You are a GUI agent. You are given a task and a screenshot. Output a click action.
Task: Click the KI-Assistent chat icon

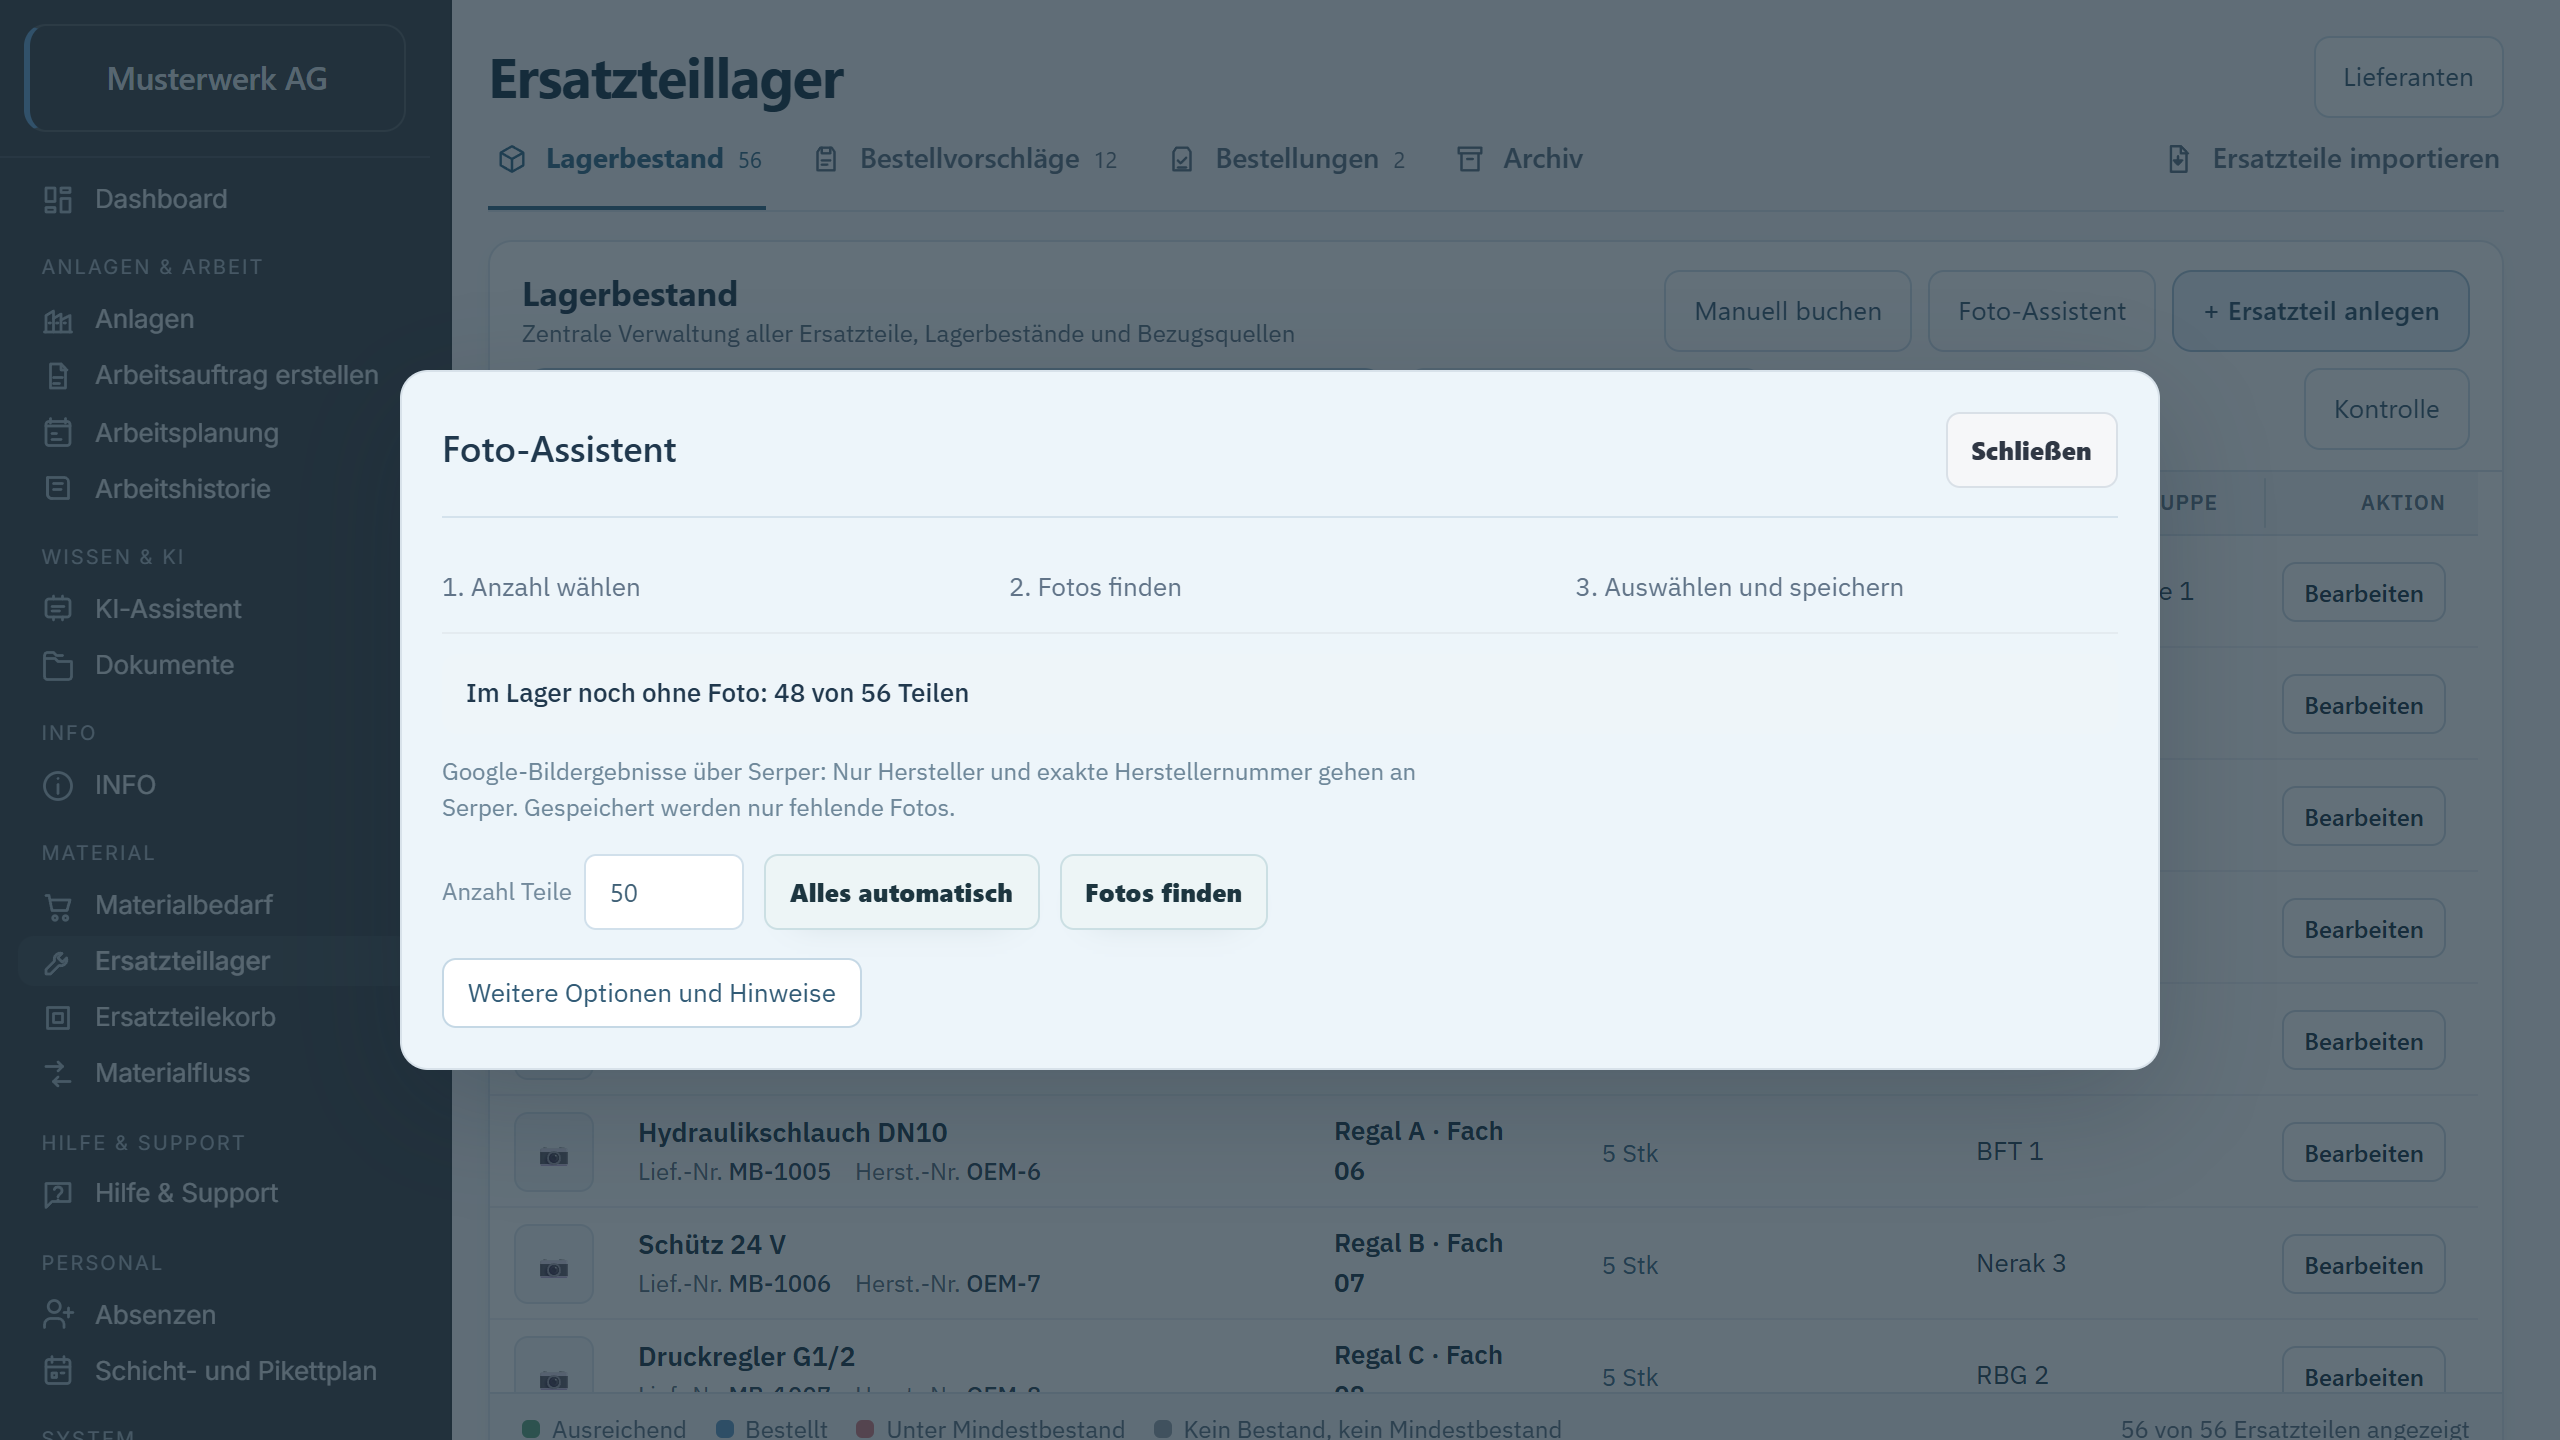click(x=58, y=609)
